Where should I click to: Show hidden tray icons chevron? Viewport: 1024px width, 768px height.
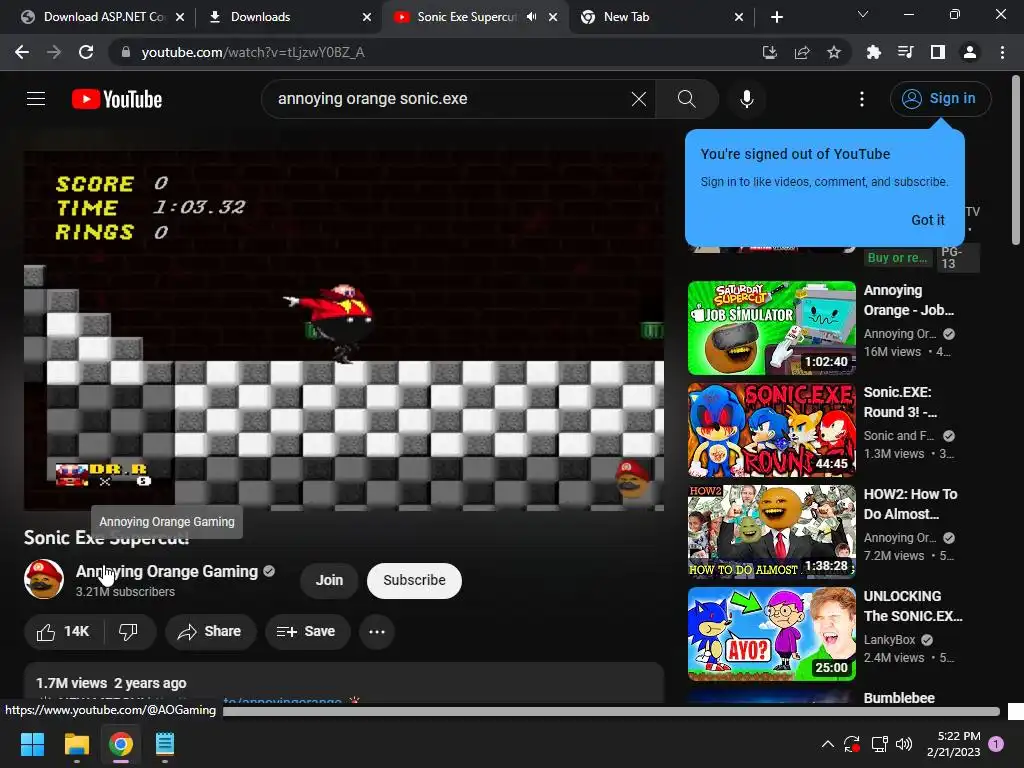[x=827, y=744]
